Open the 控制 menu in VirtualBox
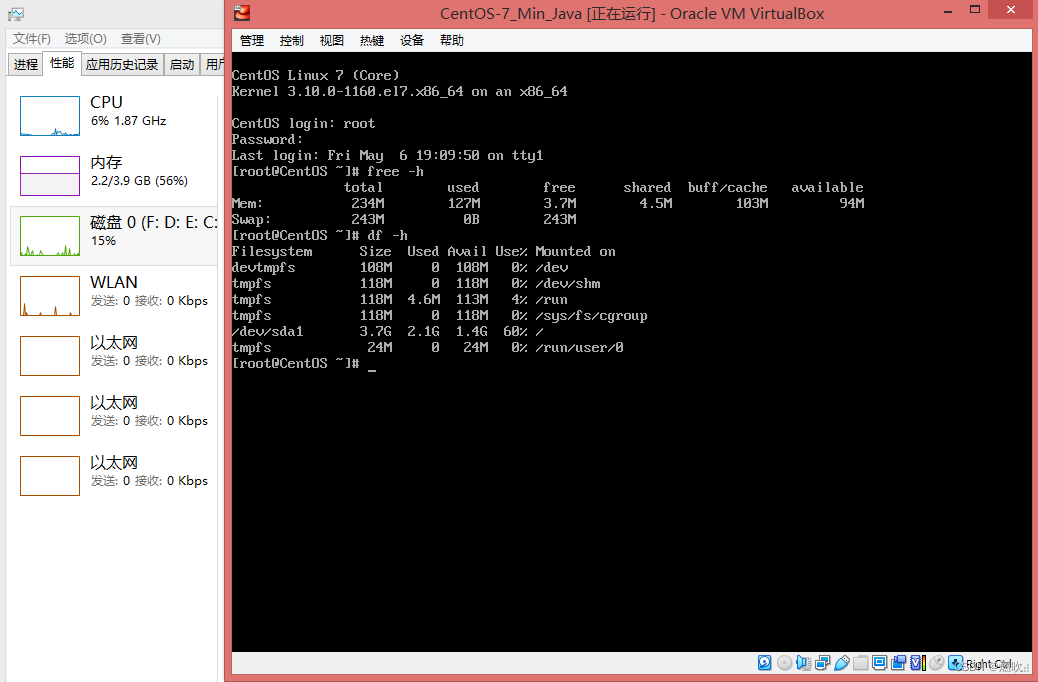 click(x=291, y=40)
